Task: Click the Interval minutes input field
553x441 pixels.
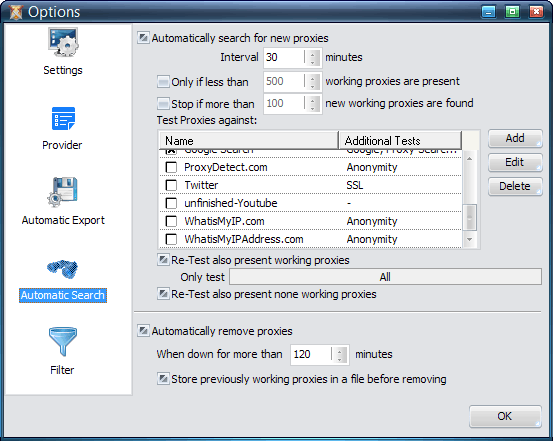Action: coord(284,58)
